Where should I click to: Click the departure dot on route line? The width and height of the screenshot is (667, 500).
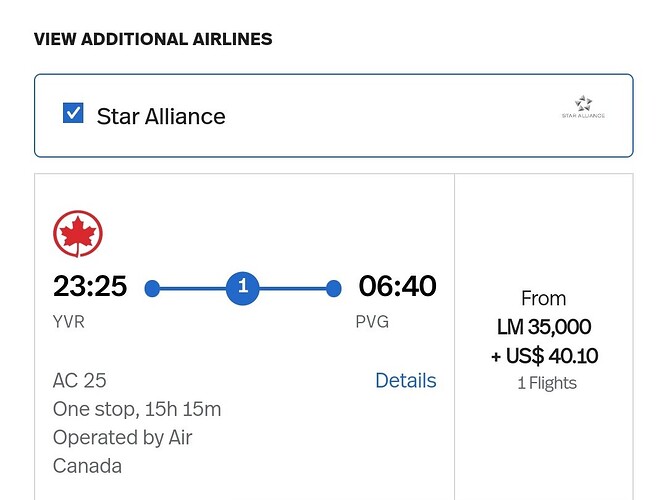152,289
